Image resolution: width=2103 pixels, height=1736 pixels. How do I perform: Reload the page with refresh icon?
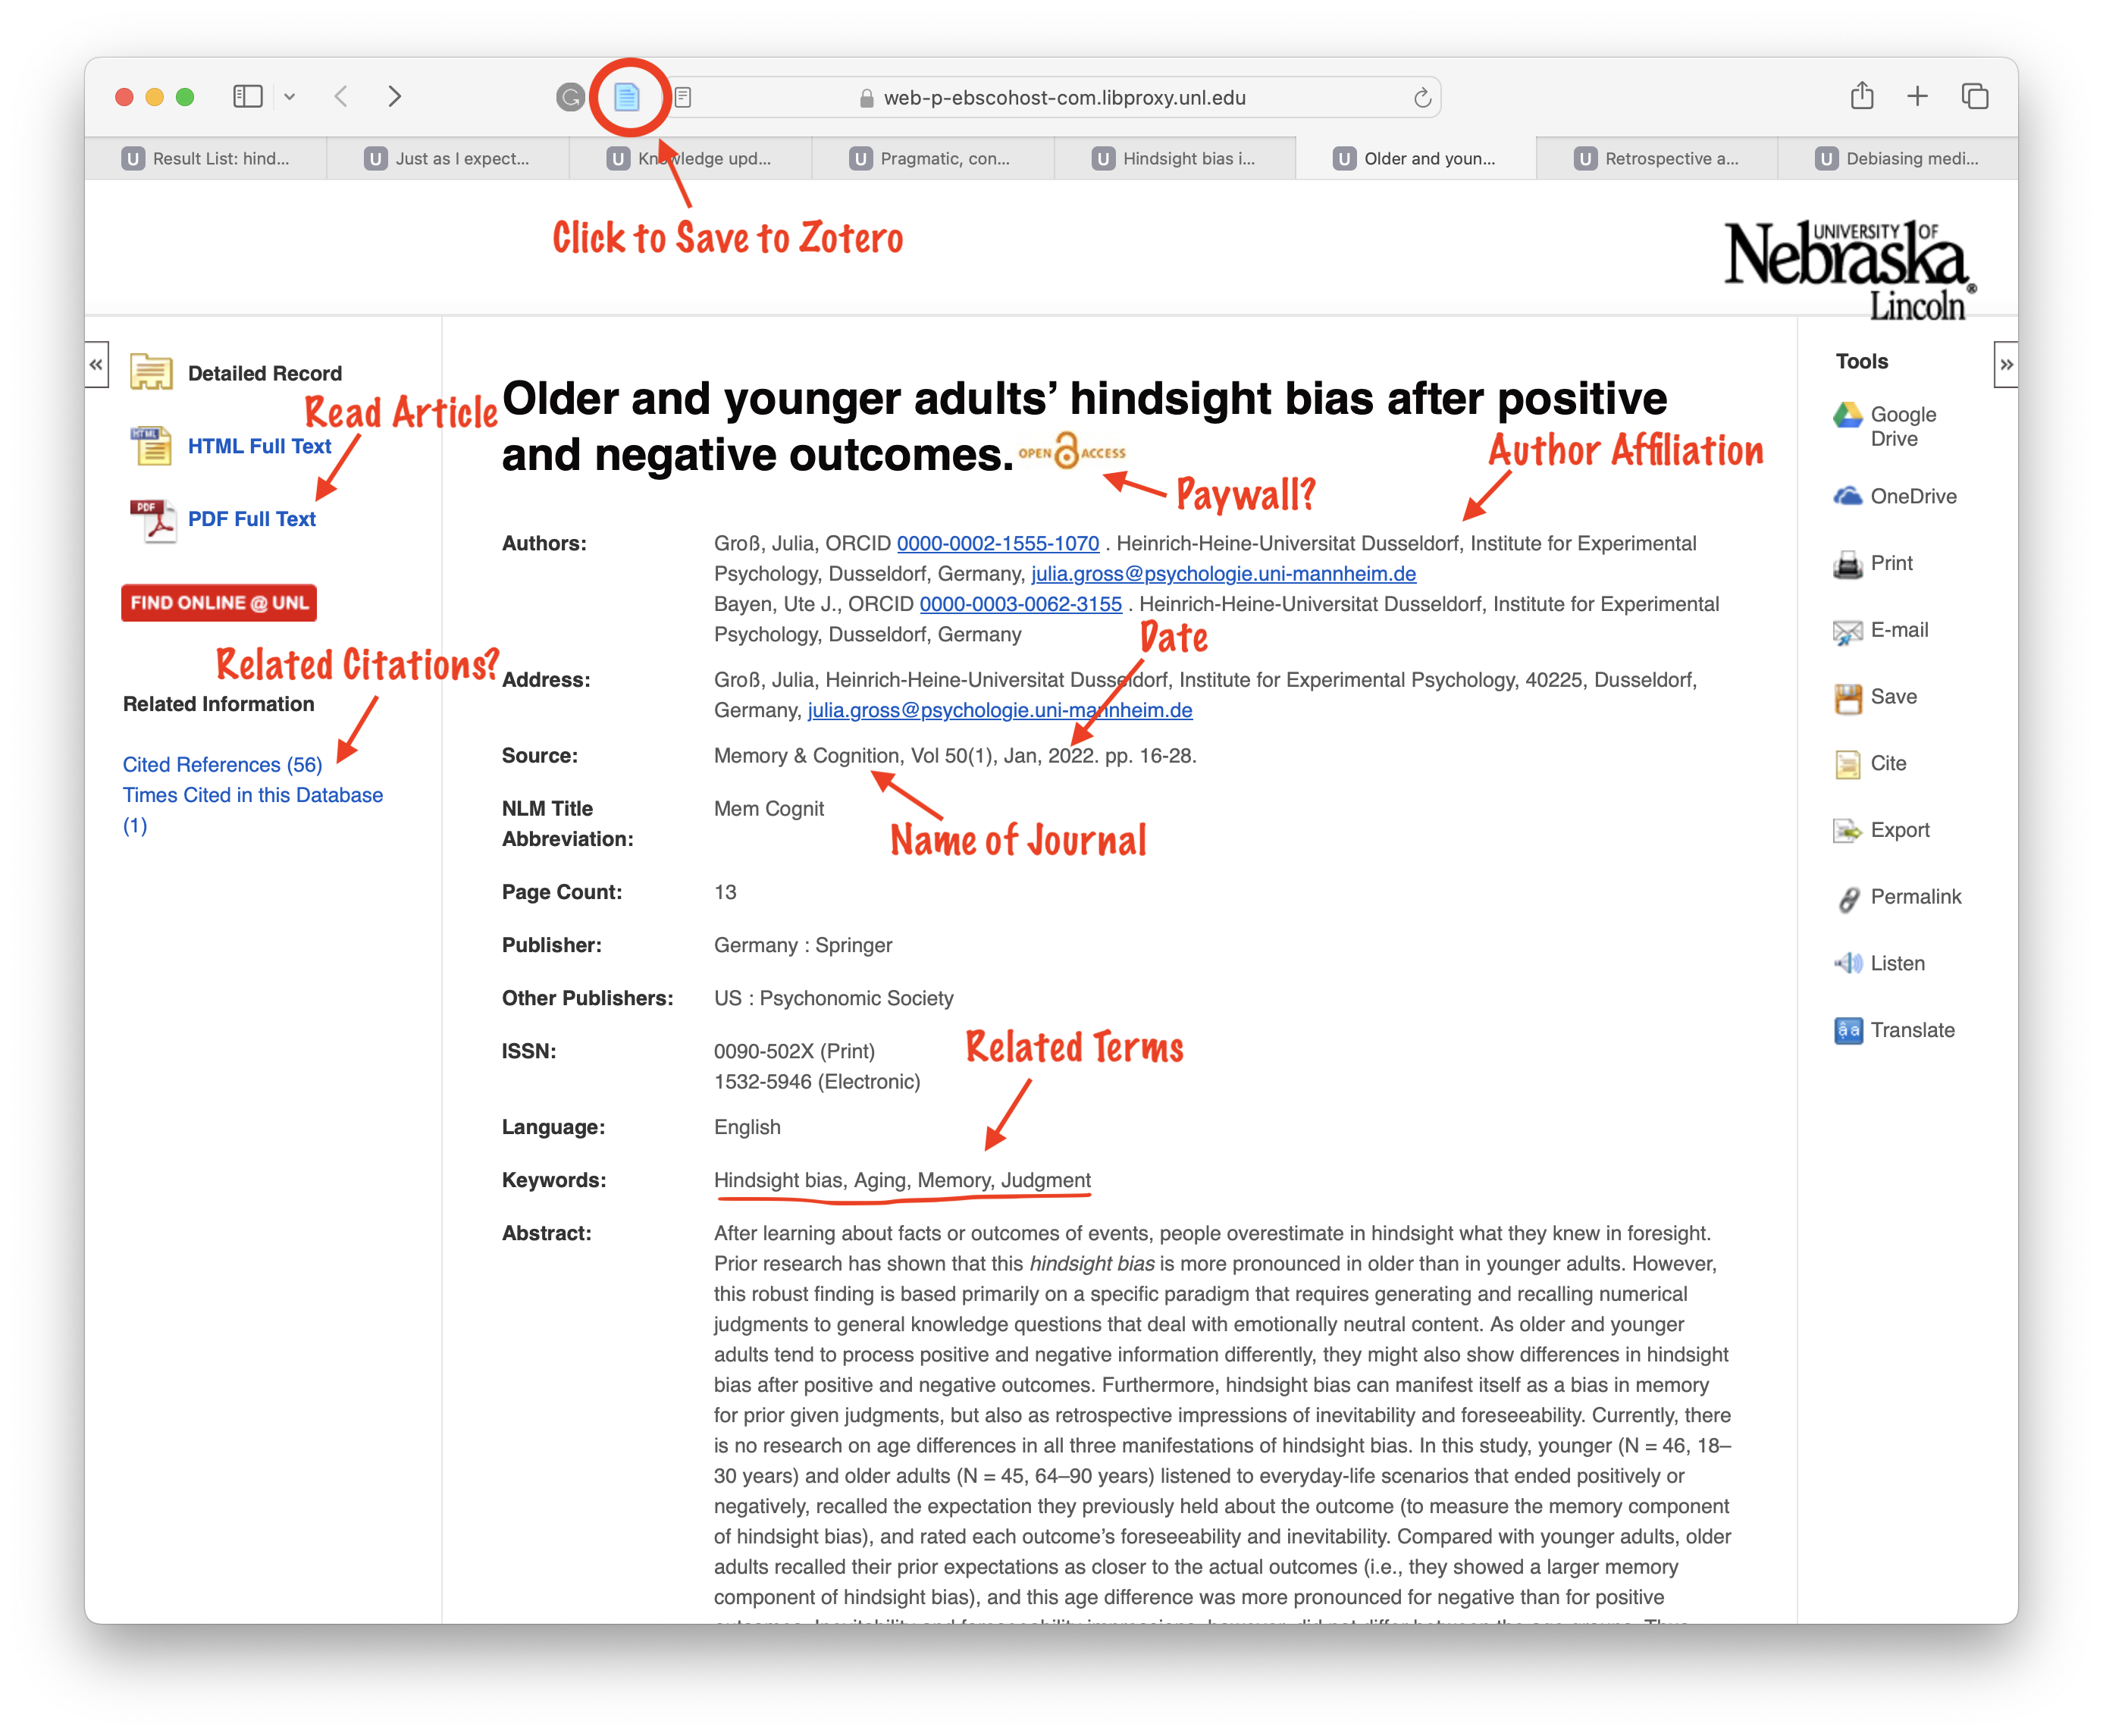[1422, 98]
